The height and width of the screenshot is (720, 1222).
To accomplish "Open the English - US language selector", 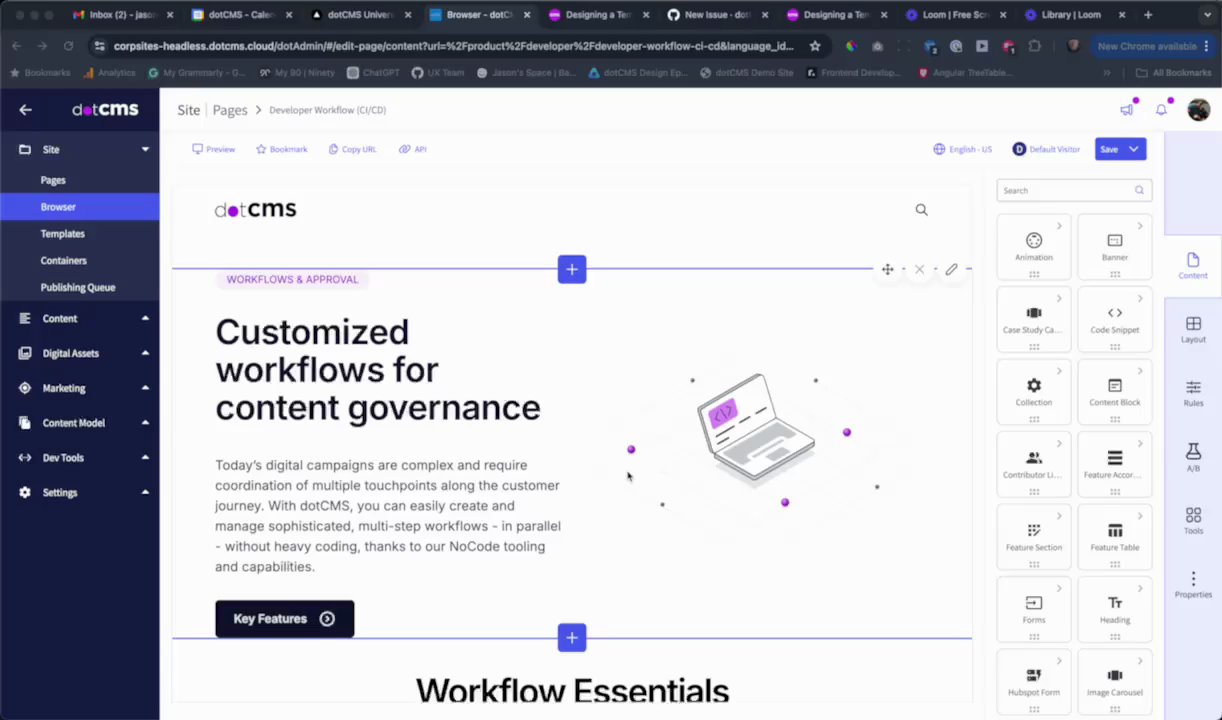I will point(962,149).
